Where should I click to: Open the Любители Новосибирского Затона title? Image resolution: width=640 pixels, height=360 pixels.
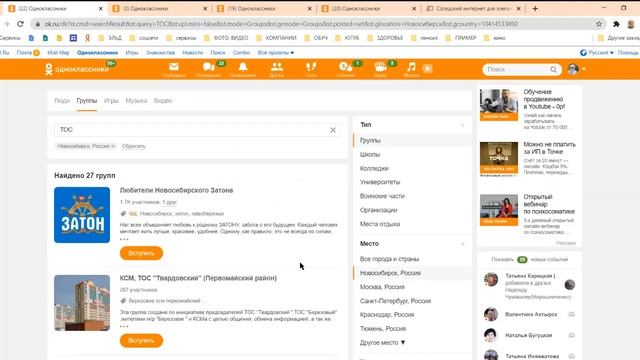176,190
